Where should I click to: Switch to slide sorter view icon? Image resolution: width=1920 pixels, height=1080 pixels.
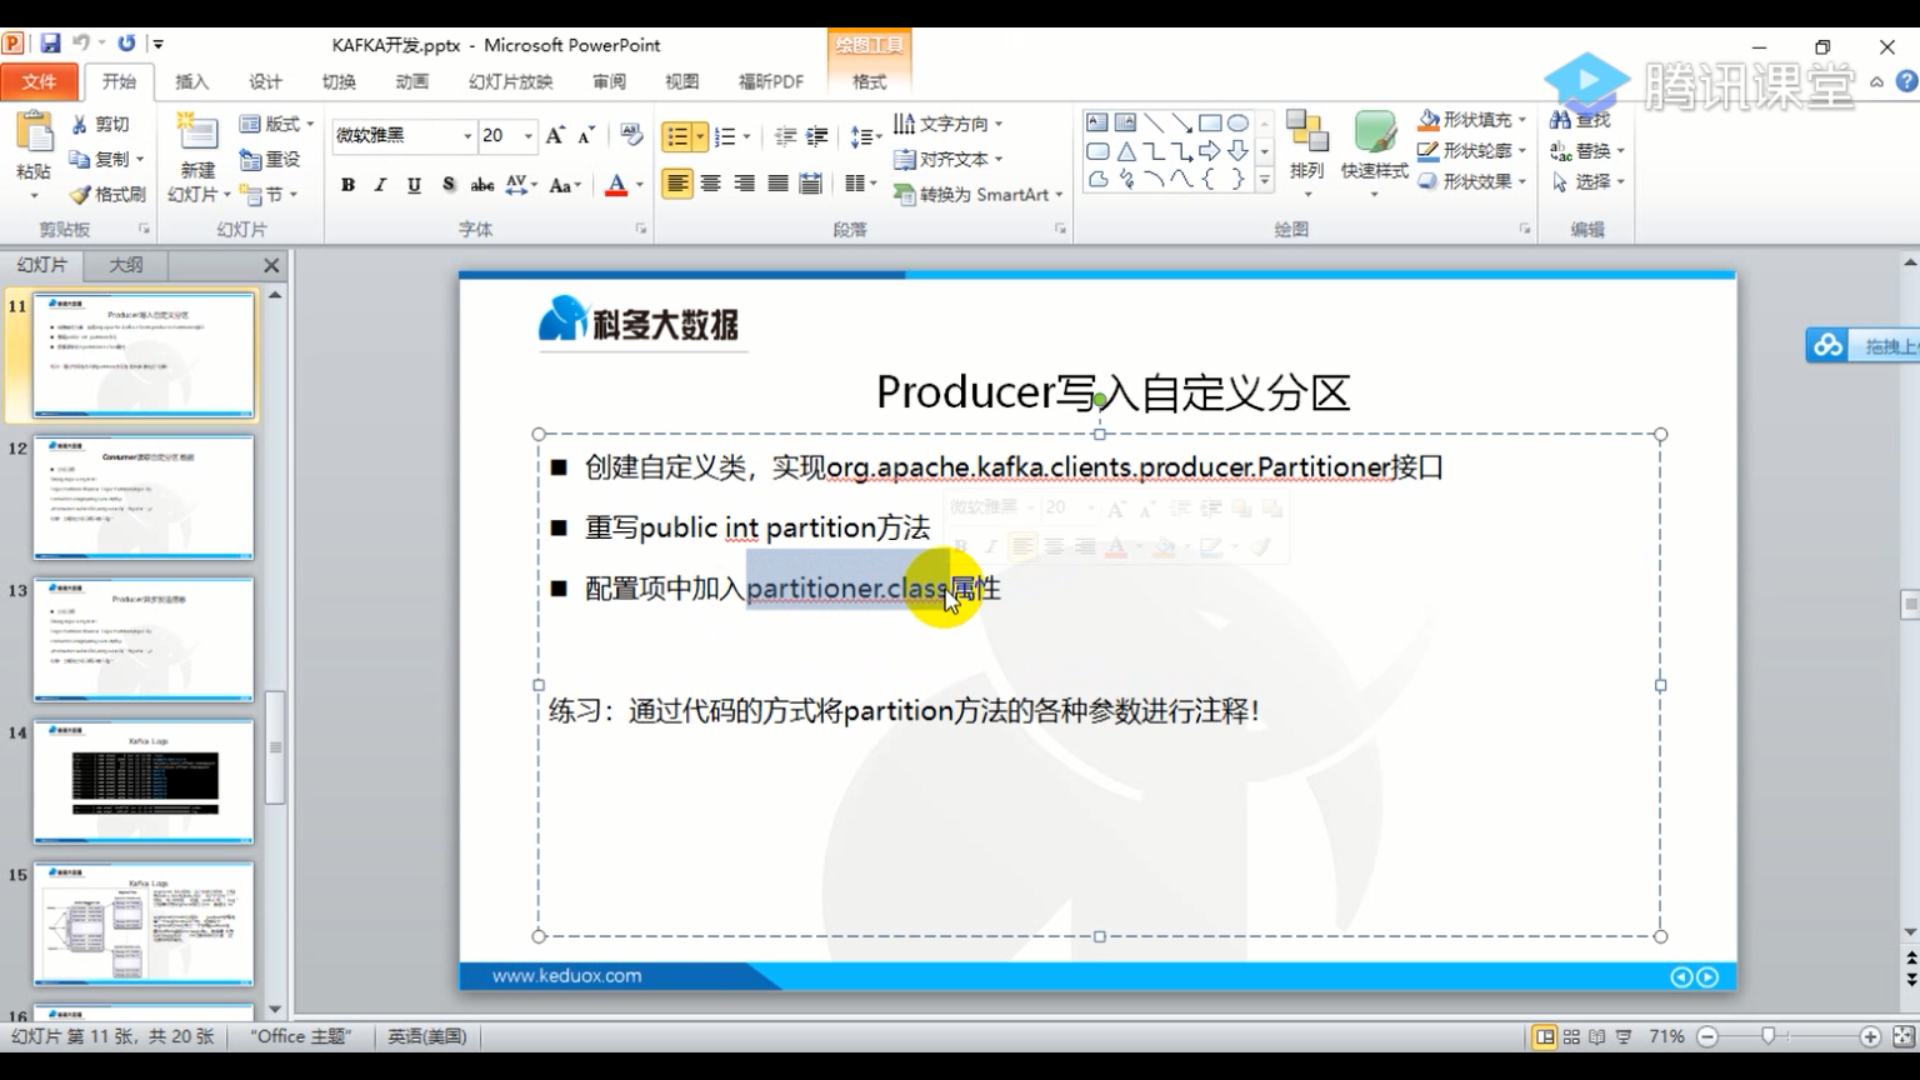tap(1571, 1036)
